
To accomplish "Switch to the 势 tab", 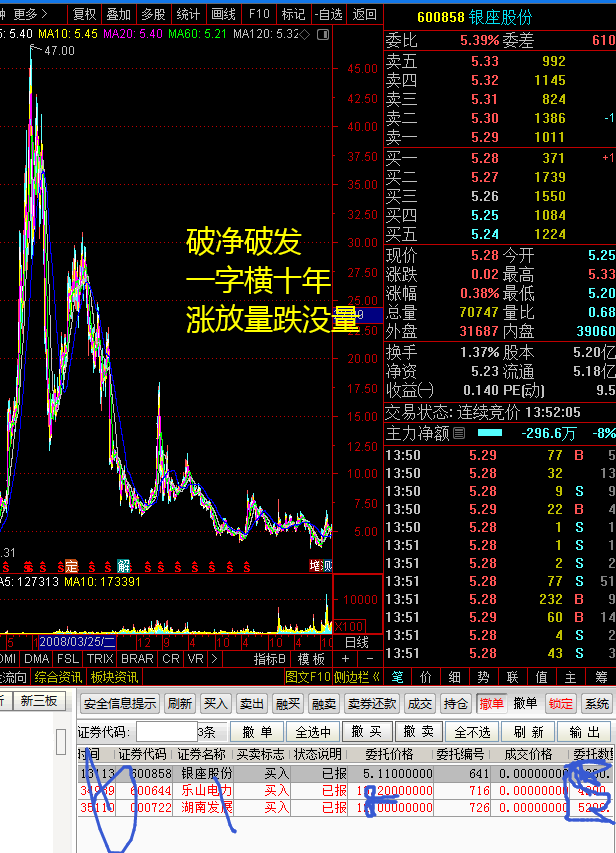I will tap(483, 677).
